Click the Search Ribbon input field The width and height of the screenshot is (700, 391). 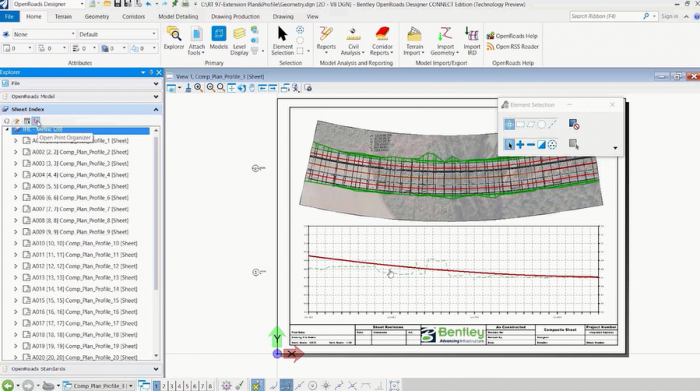[606, 16]
